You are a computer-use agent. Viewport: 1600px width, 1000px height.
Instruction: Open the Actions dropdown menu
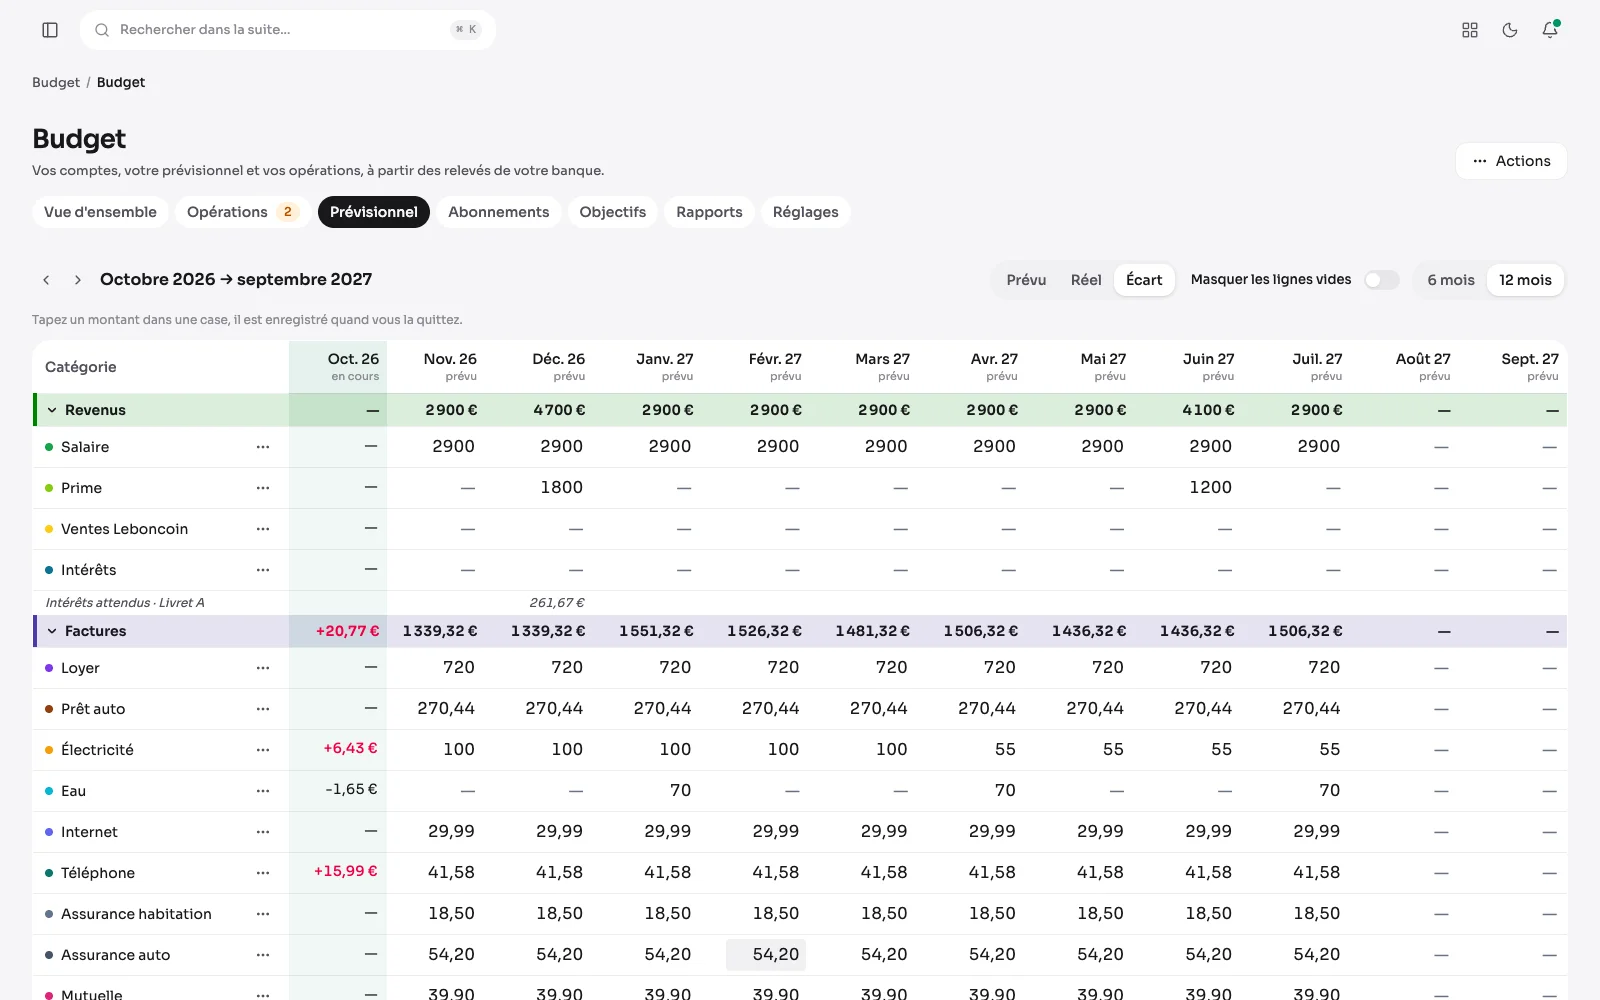point(1511,161)
